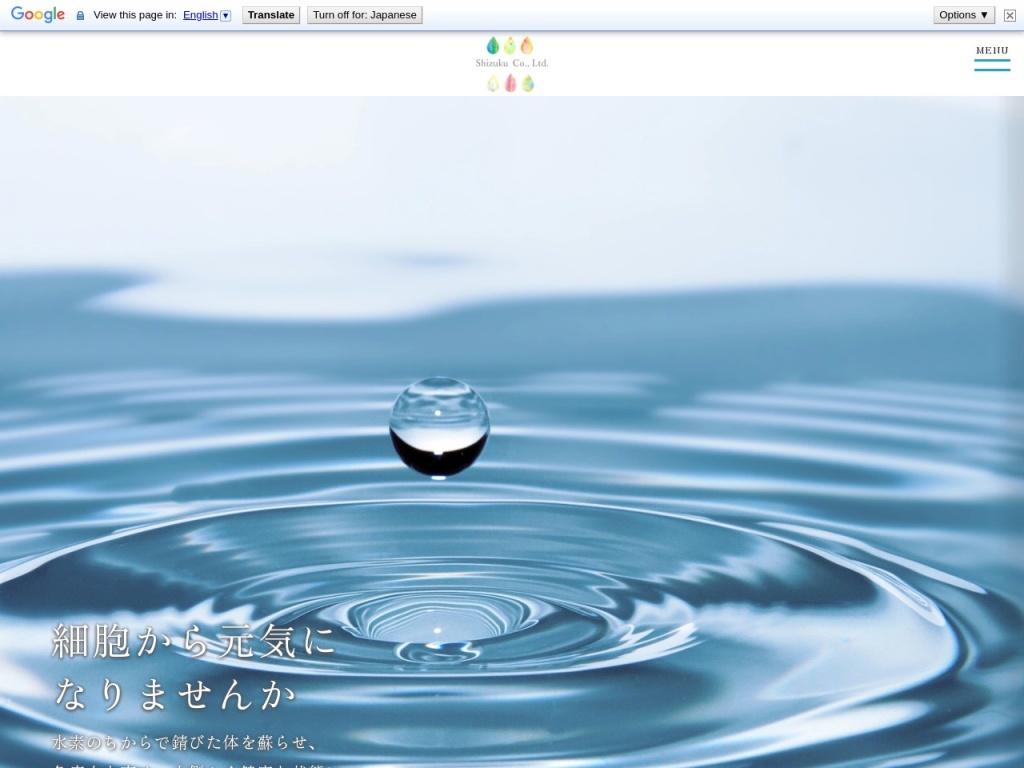This screenshot has height=768, width=1024.
Task: Close the Google Translate bar
Action: (x=1009, y=15)
